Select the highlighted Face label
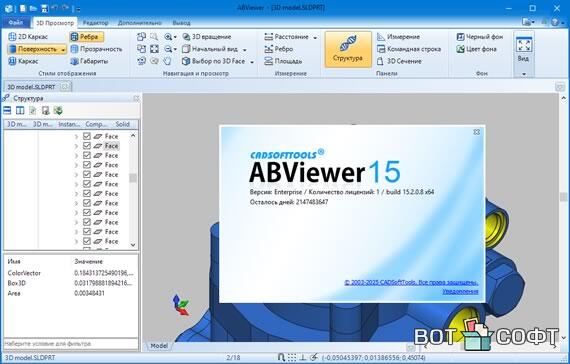 [x=111, y=146]
